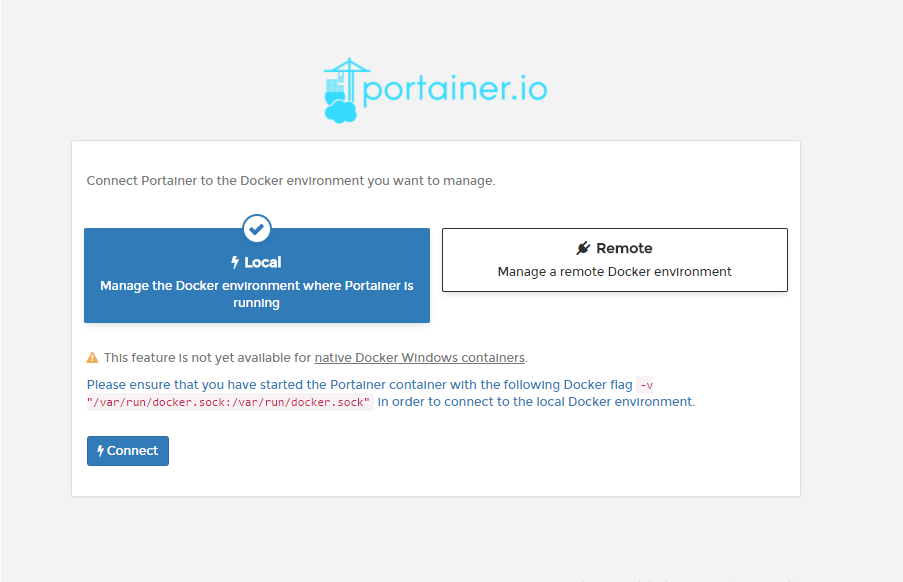Viewport: 903px width, 582px height.
Task: Open the native Docker Windows containers link
Action: [x=420, y=357]
